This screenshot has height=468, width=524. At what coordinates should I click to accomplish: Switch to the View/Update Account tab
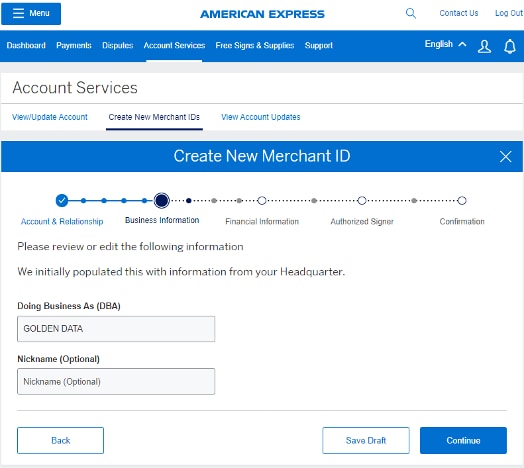[50, 117]
